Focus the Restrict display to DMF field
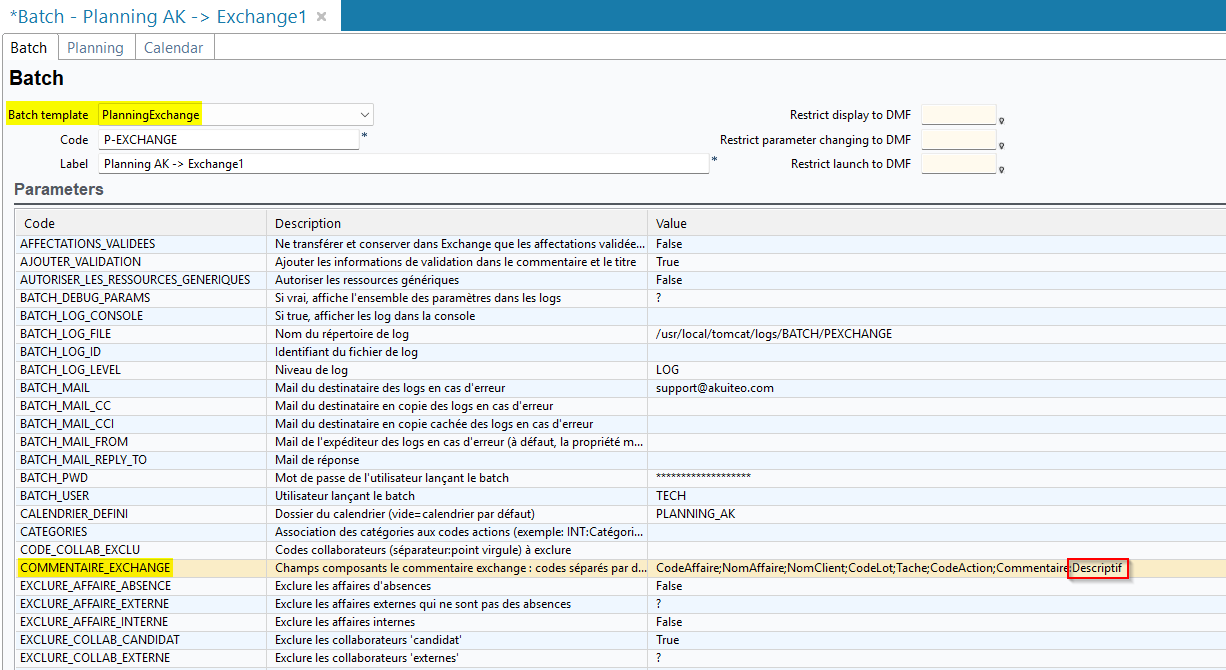1226x670 pixels. (958, 115)
